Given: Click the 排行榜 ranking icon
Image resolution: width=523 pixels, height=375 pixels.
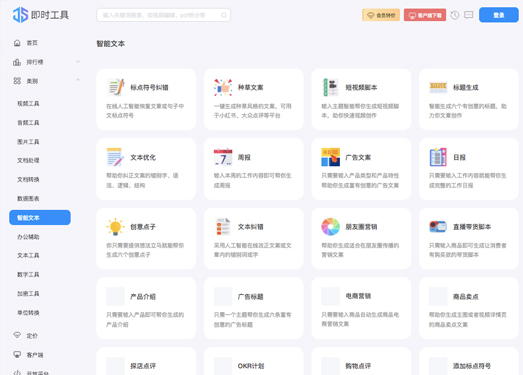Looking at the screenshot, I should [17, 62].
